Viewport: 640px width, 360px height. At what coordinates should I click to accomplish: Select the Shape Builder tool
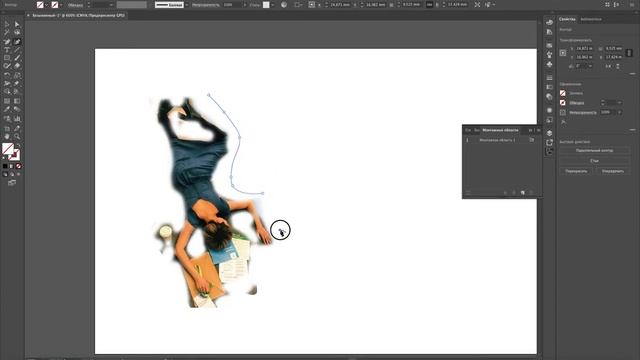coord(7,92)
